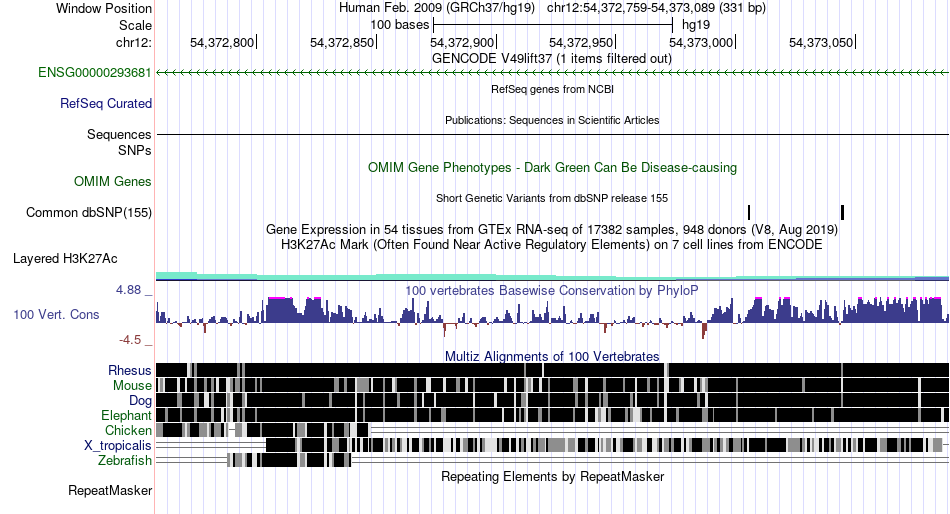Click the Sequences track label
This screenshot has height=514, width=950.
[119, 135]
